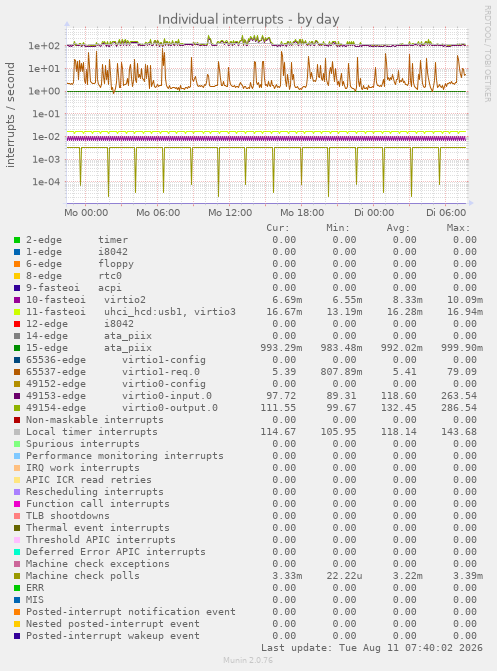Click the Cur: column header
The width and height of the screenshot is (497, 671).
coord(278,228)
